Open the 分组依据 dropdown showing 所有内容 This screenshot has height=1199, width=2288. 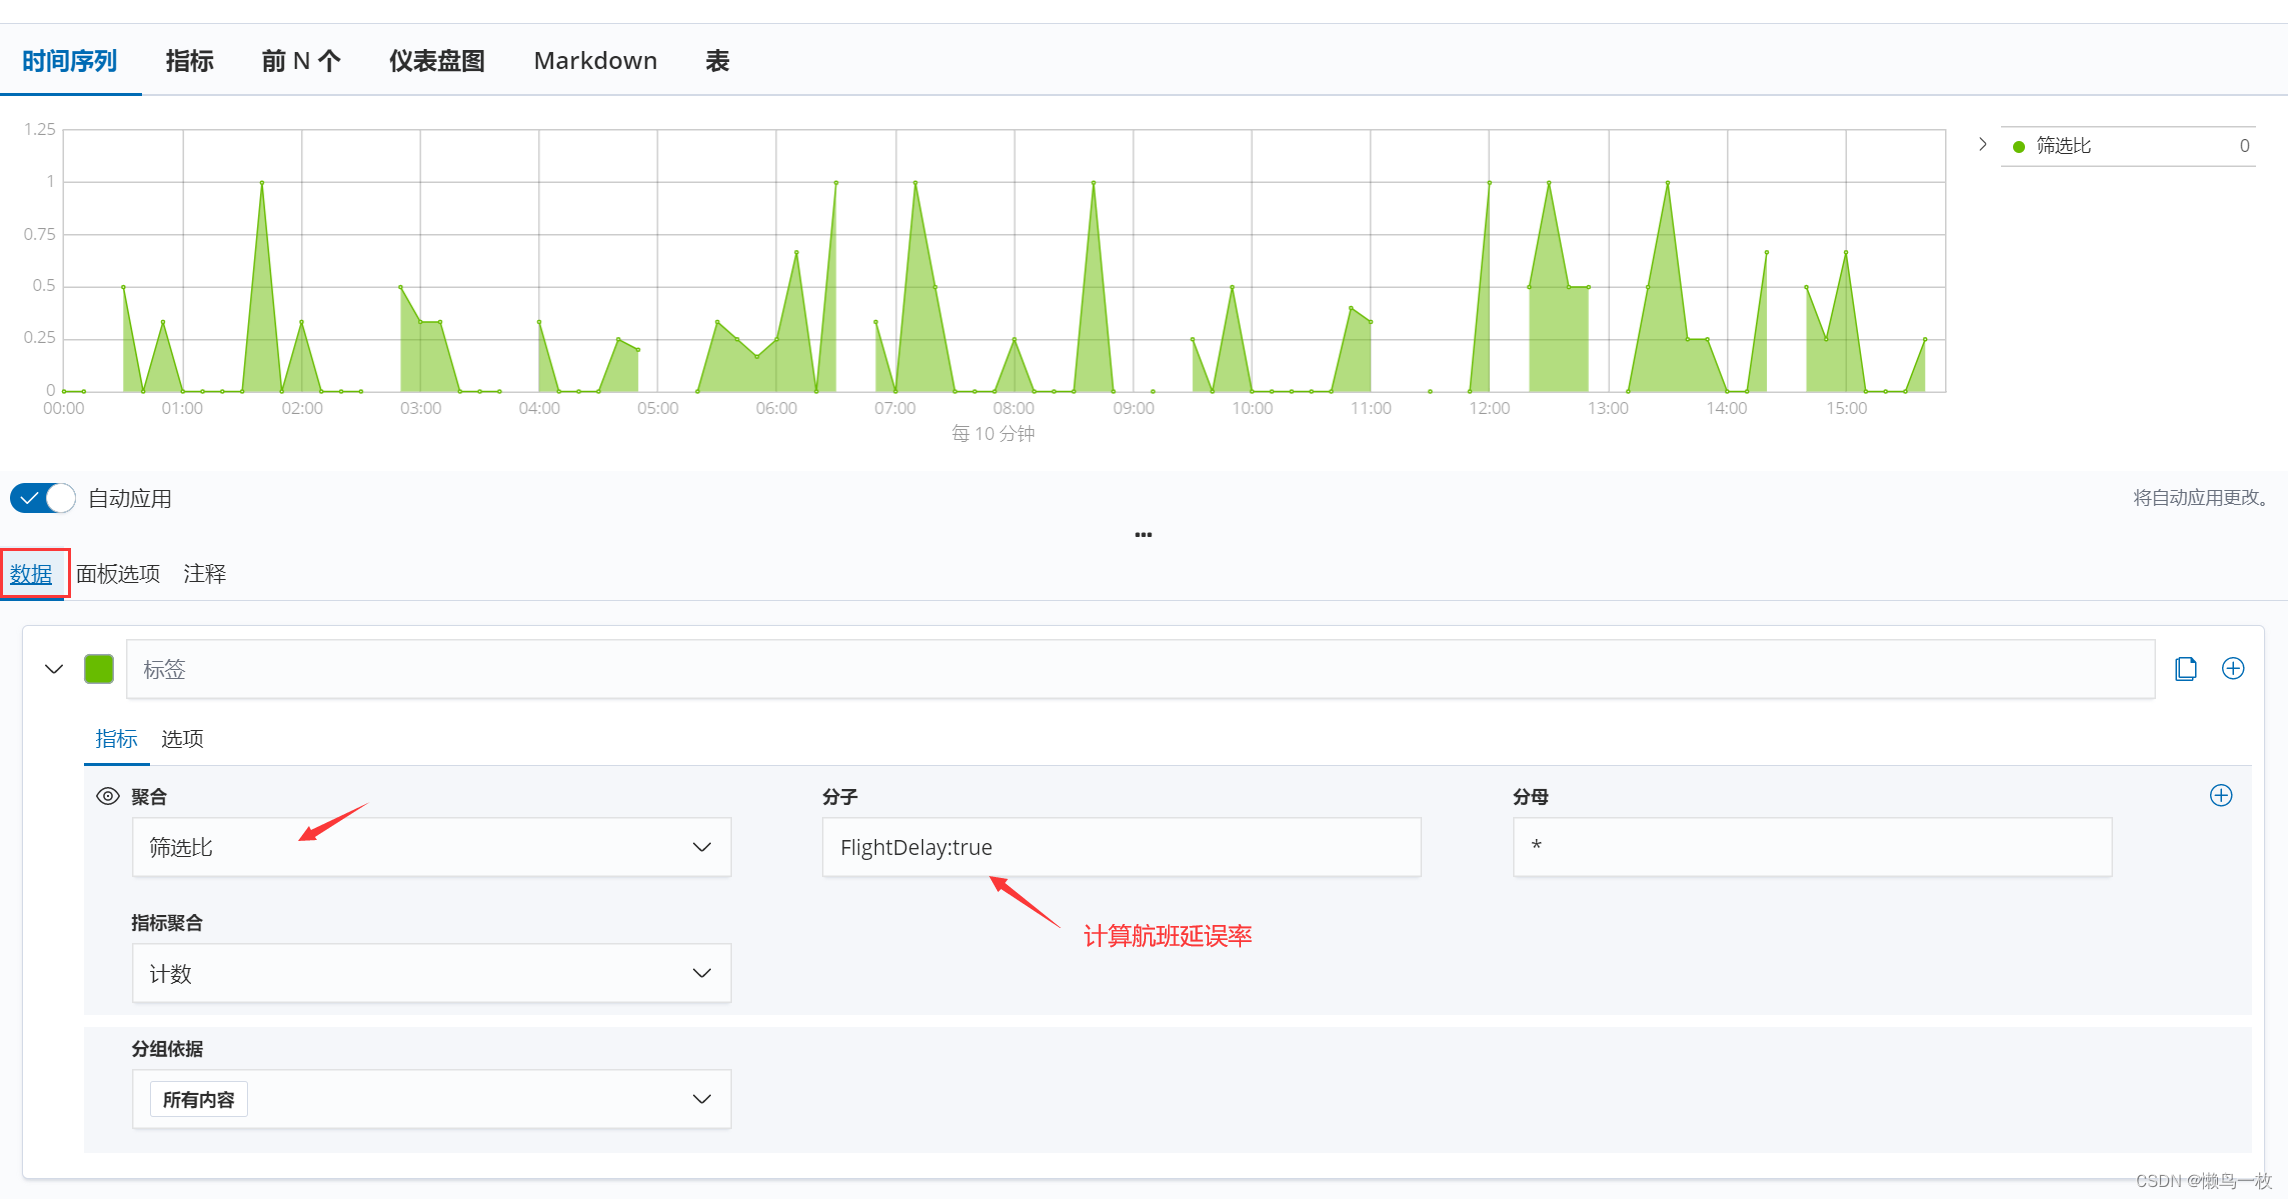[431, 1099]
